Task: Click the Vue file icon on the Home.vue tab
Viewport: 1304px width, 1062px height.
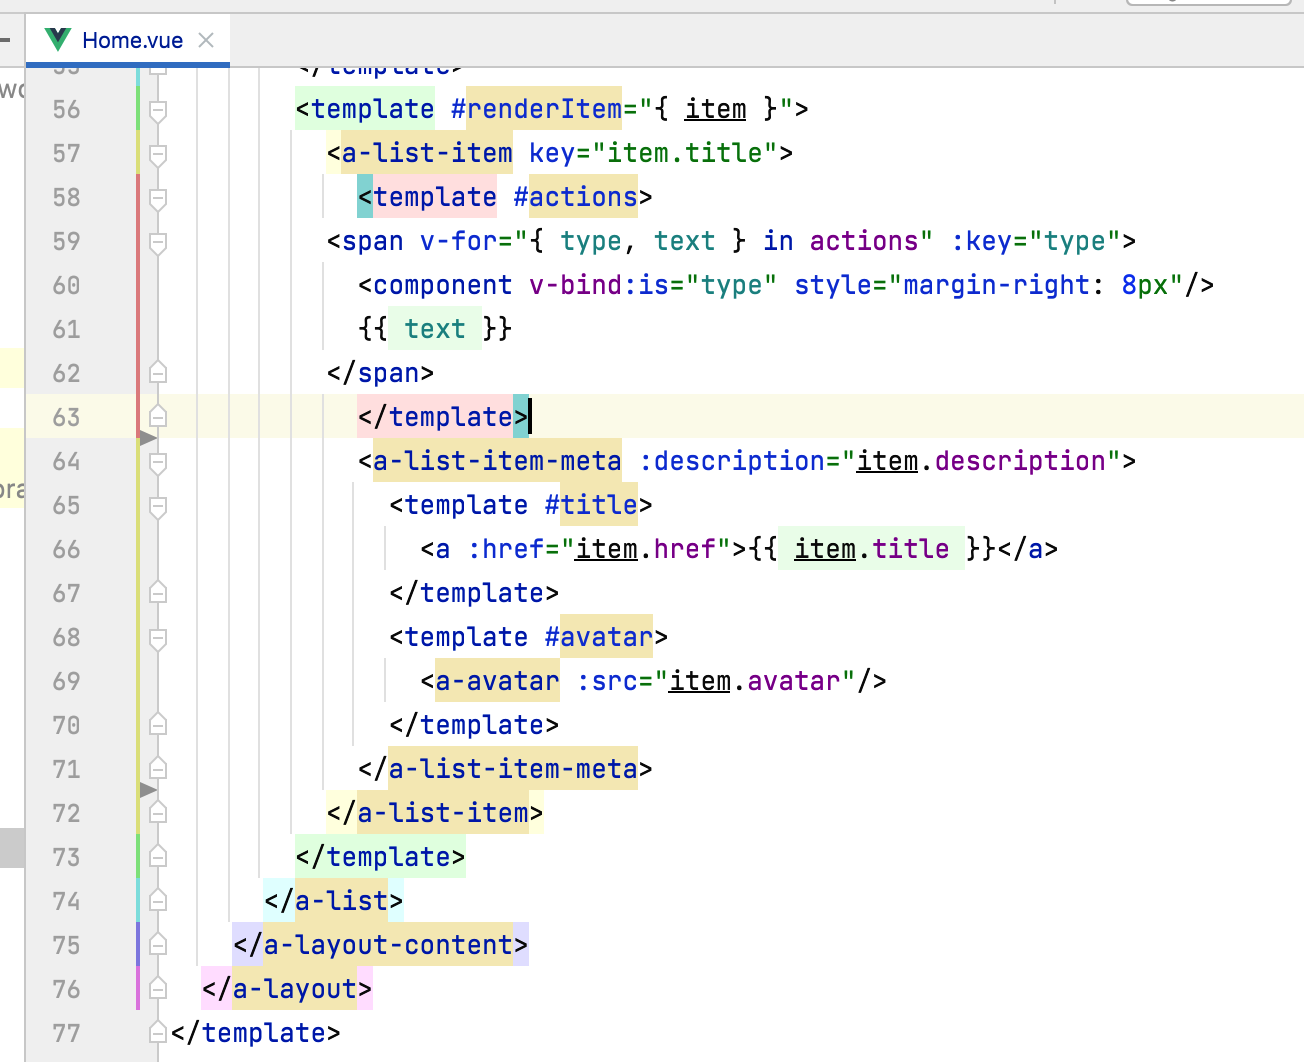Action: point(58,40)
